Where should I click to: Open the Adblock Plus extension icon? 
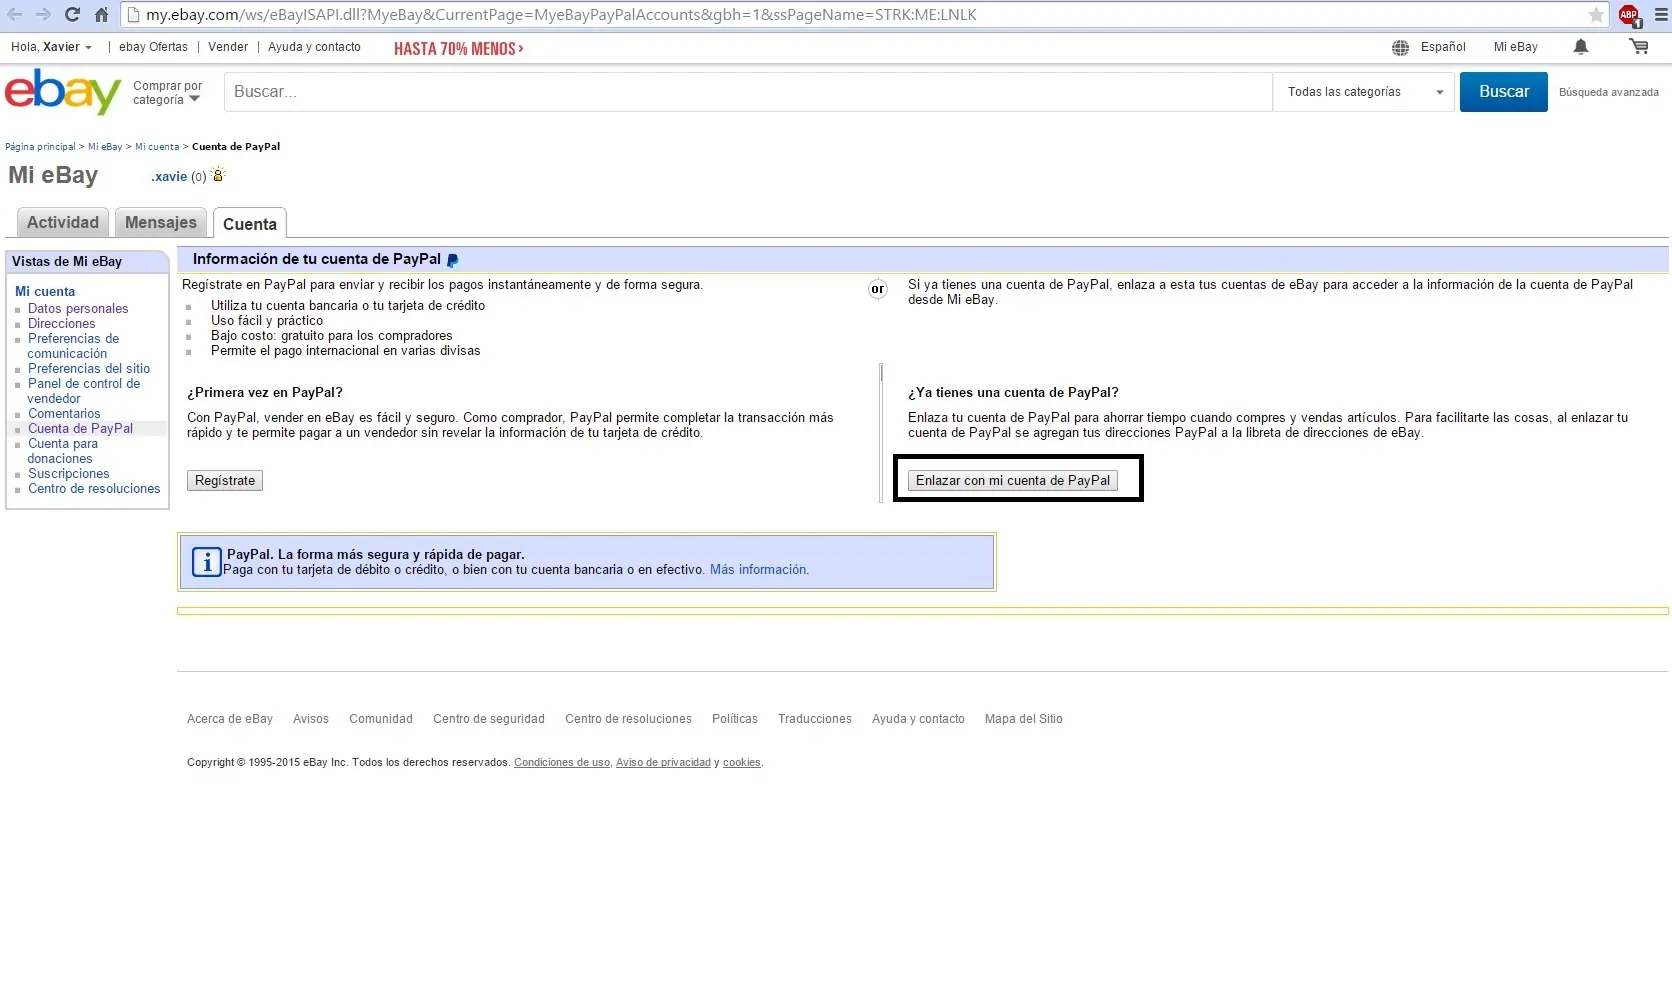click(x=1629, y=15)
